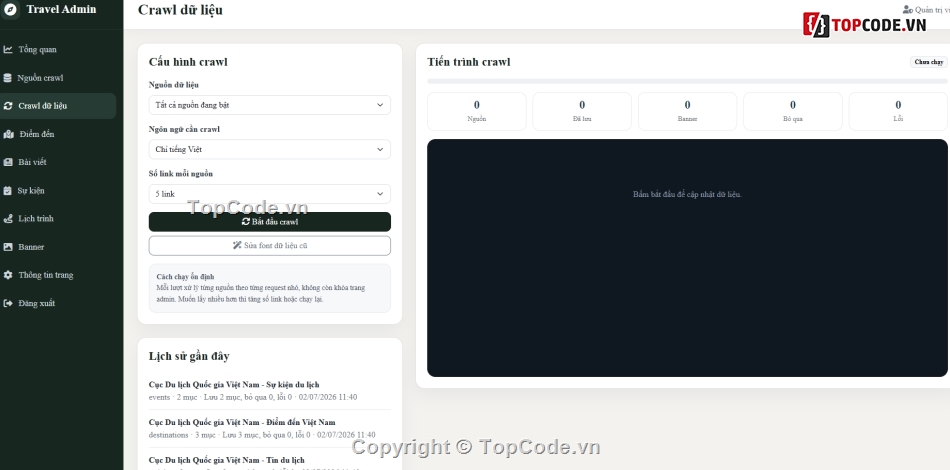
Task: Click the Điểm đến map icon
Action: coord(8,134)
